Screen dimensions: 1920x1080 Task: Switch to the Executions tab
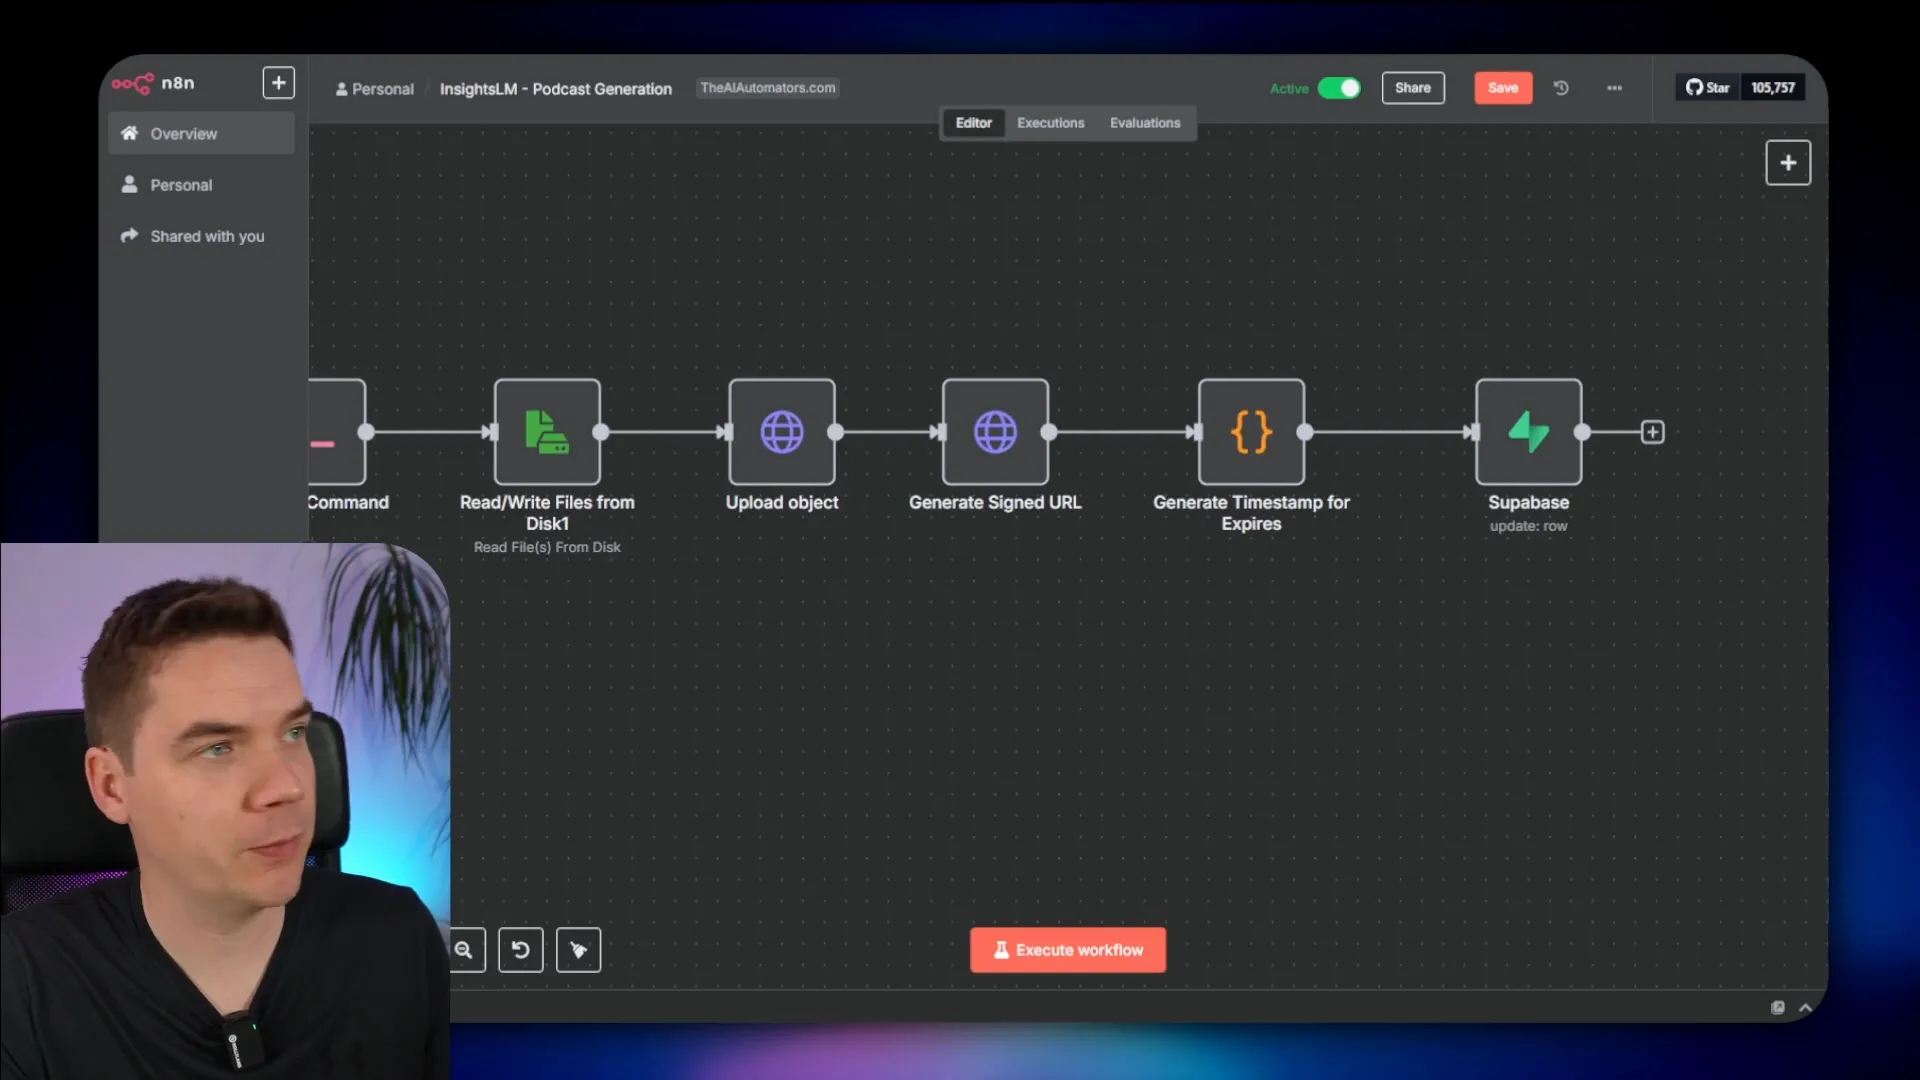[1050, 123]
